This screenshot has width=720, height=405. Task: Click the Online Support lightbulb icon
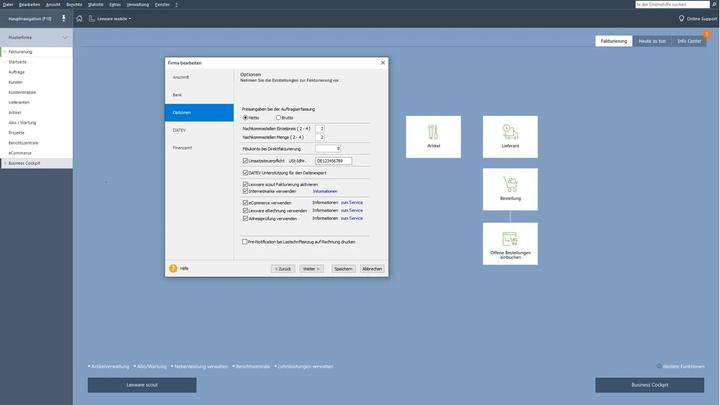click(681, 18)
